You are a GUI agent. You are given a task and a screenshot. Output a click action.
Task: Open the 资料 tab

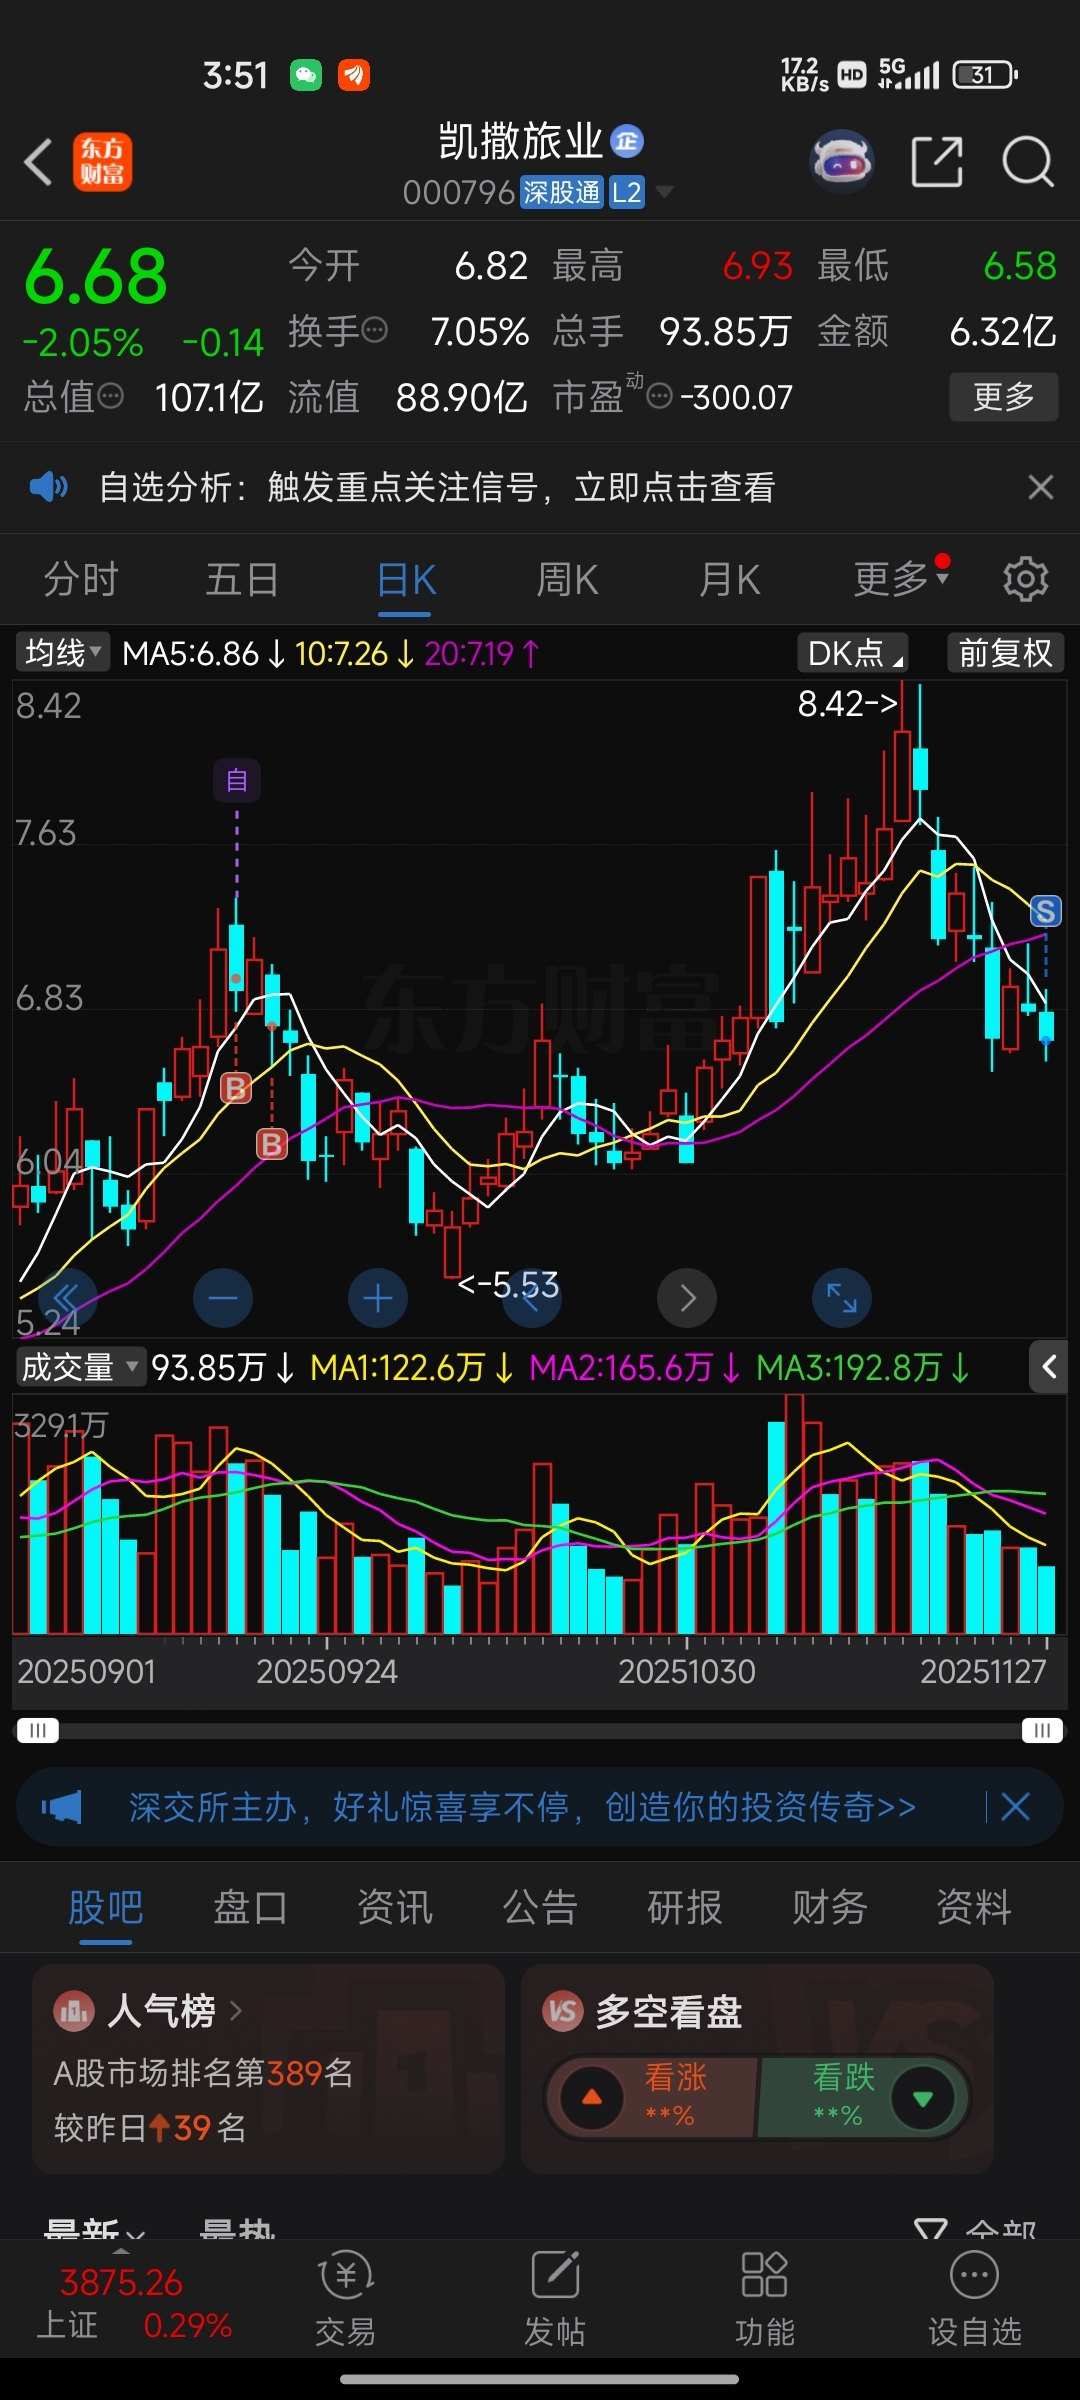click(x=974, y=1907)
